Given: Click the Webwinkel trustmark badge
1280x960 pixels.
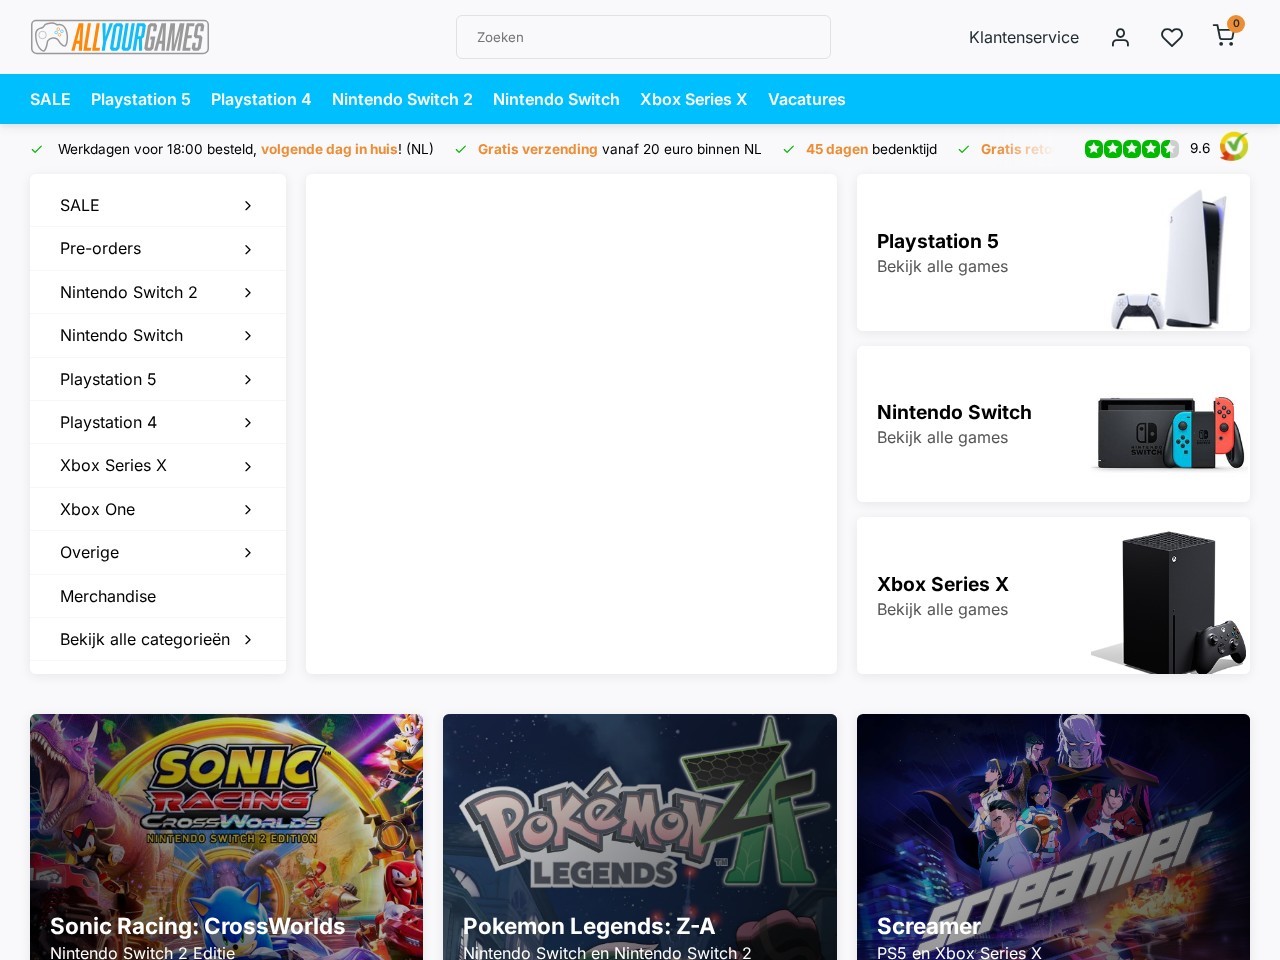Looking at the screenshot, I should 1234,147.
